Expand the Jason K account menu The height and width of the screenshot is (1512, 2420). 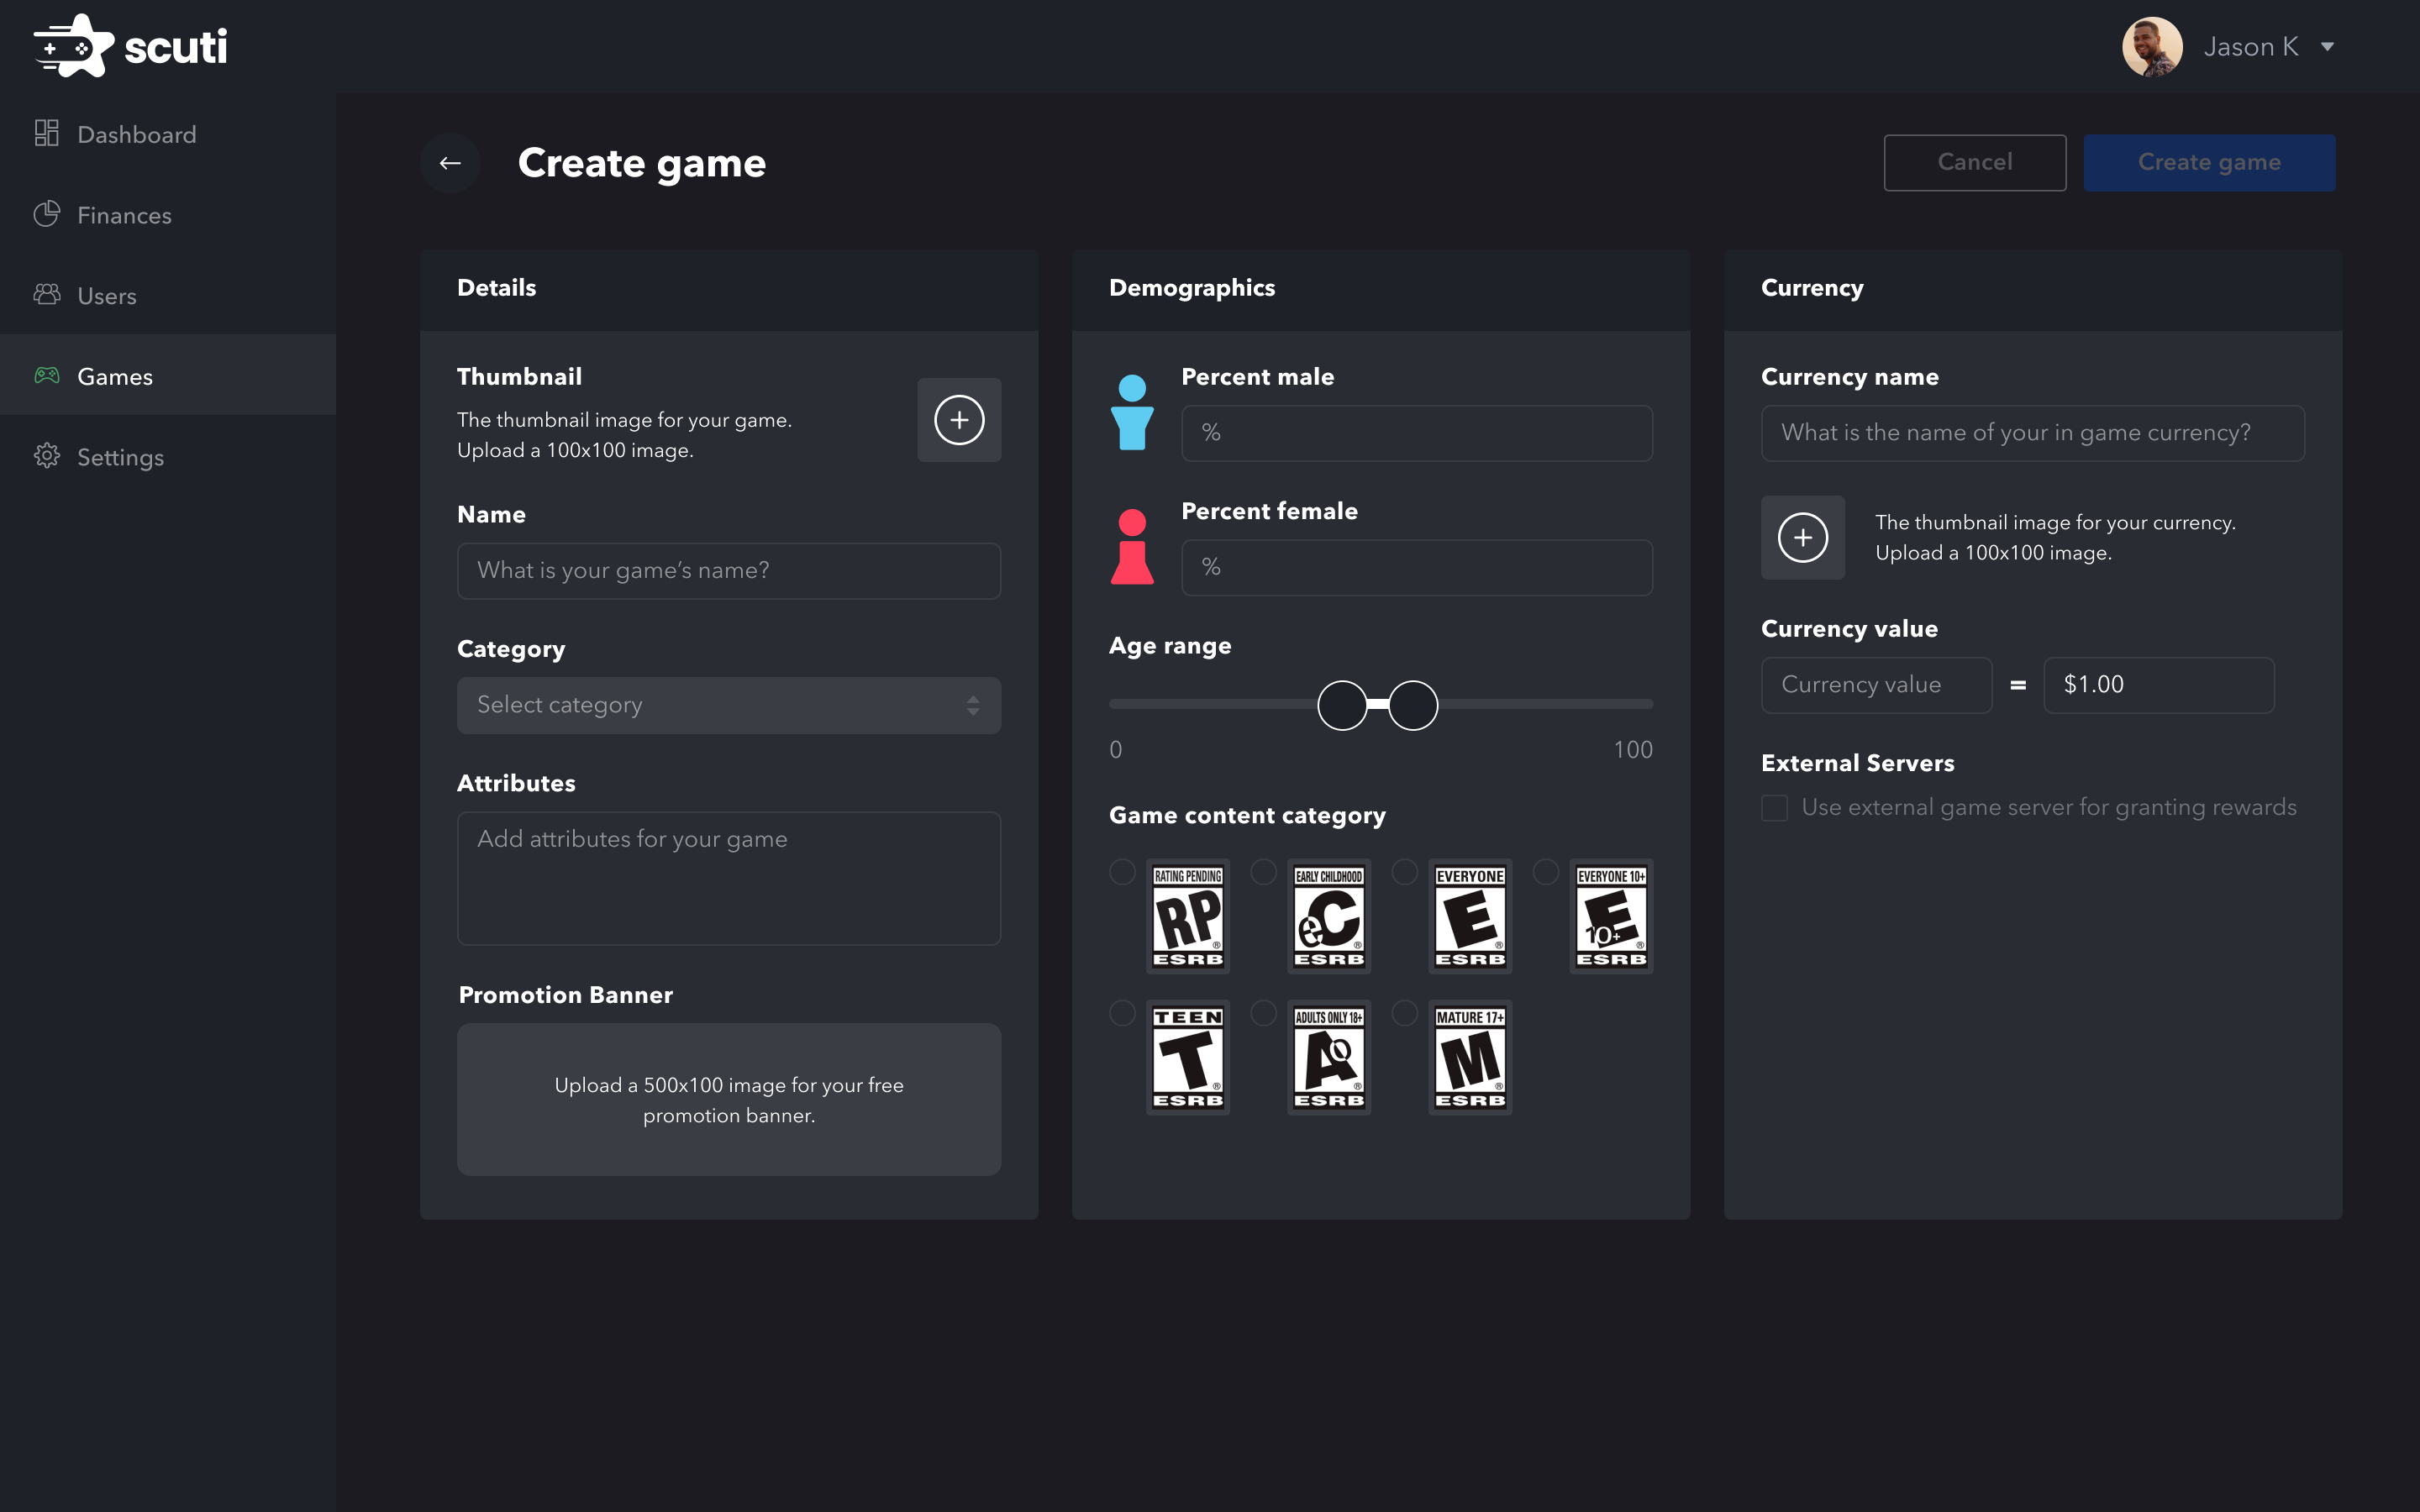coord(2271,46)
